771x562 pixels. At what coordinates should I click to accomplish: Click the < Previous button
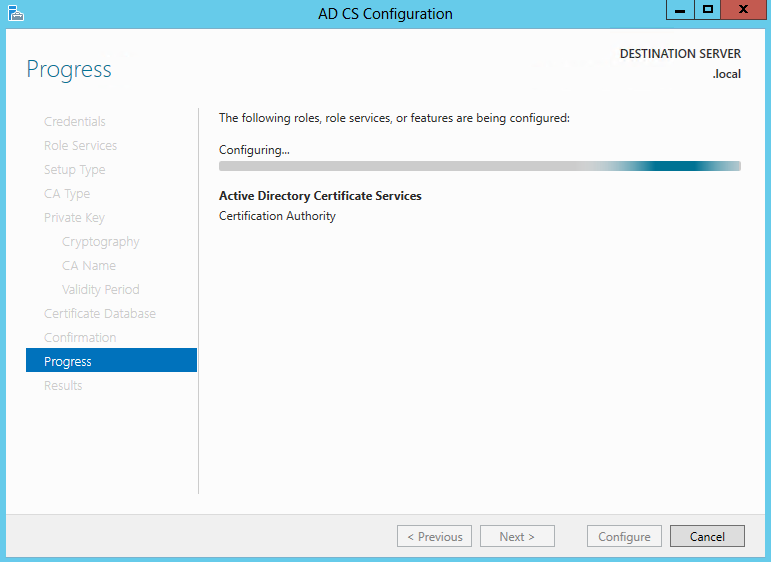(434, 536)
